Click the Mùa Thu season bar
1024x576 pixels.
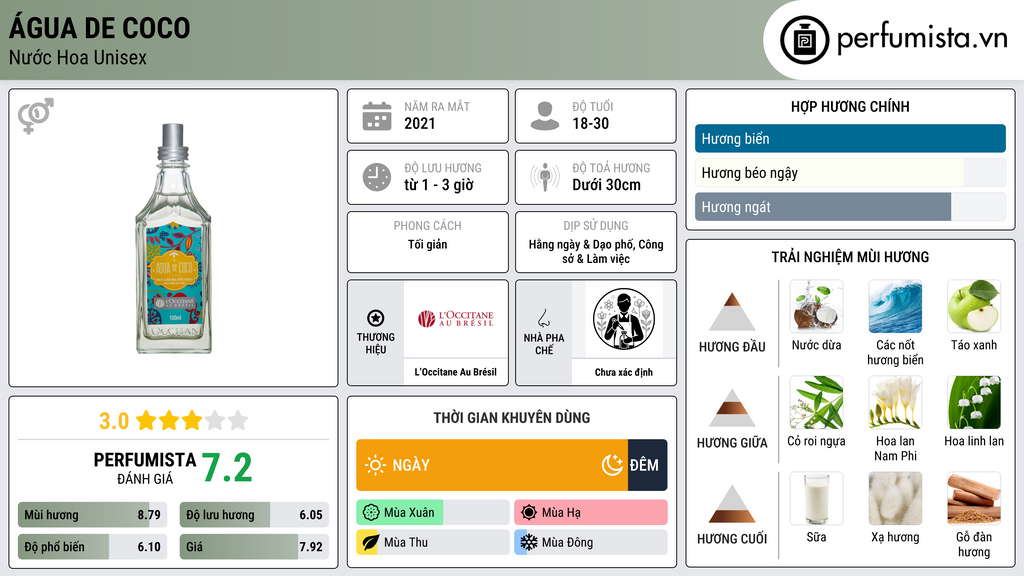tap(433, 542)
